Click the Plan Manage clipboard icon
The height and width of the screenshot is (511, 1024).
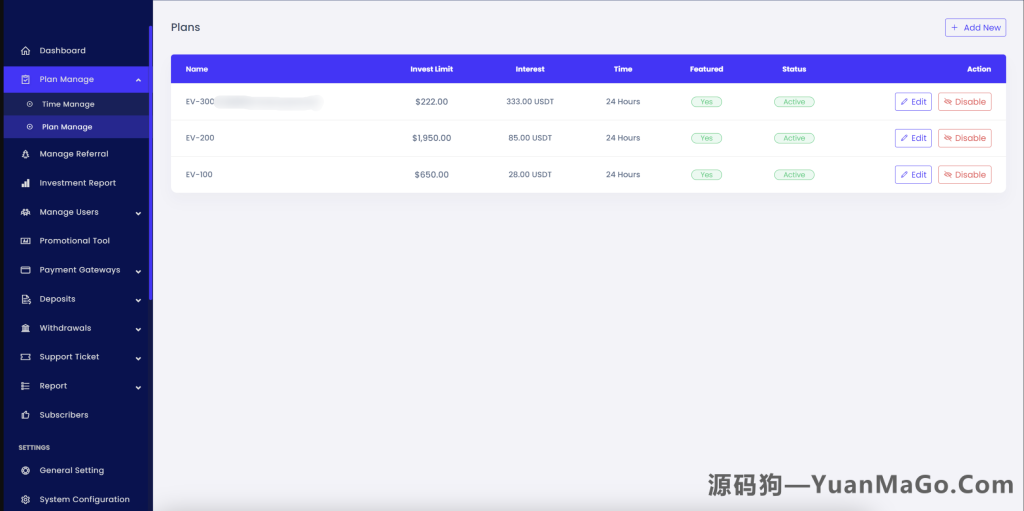tap(25, 80)
